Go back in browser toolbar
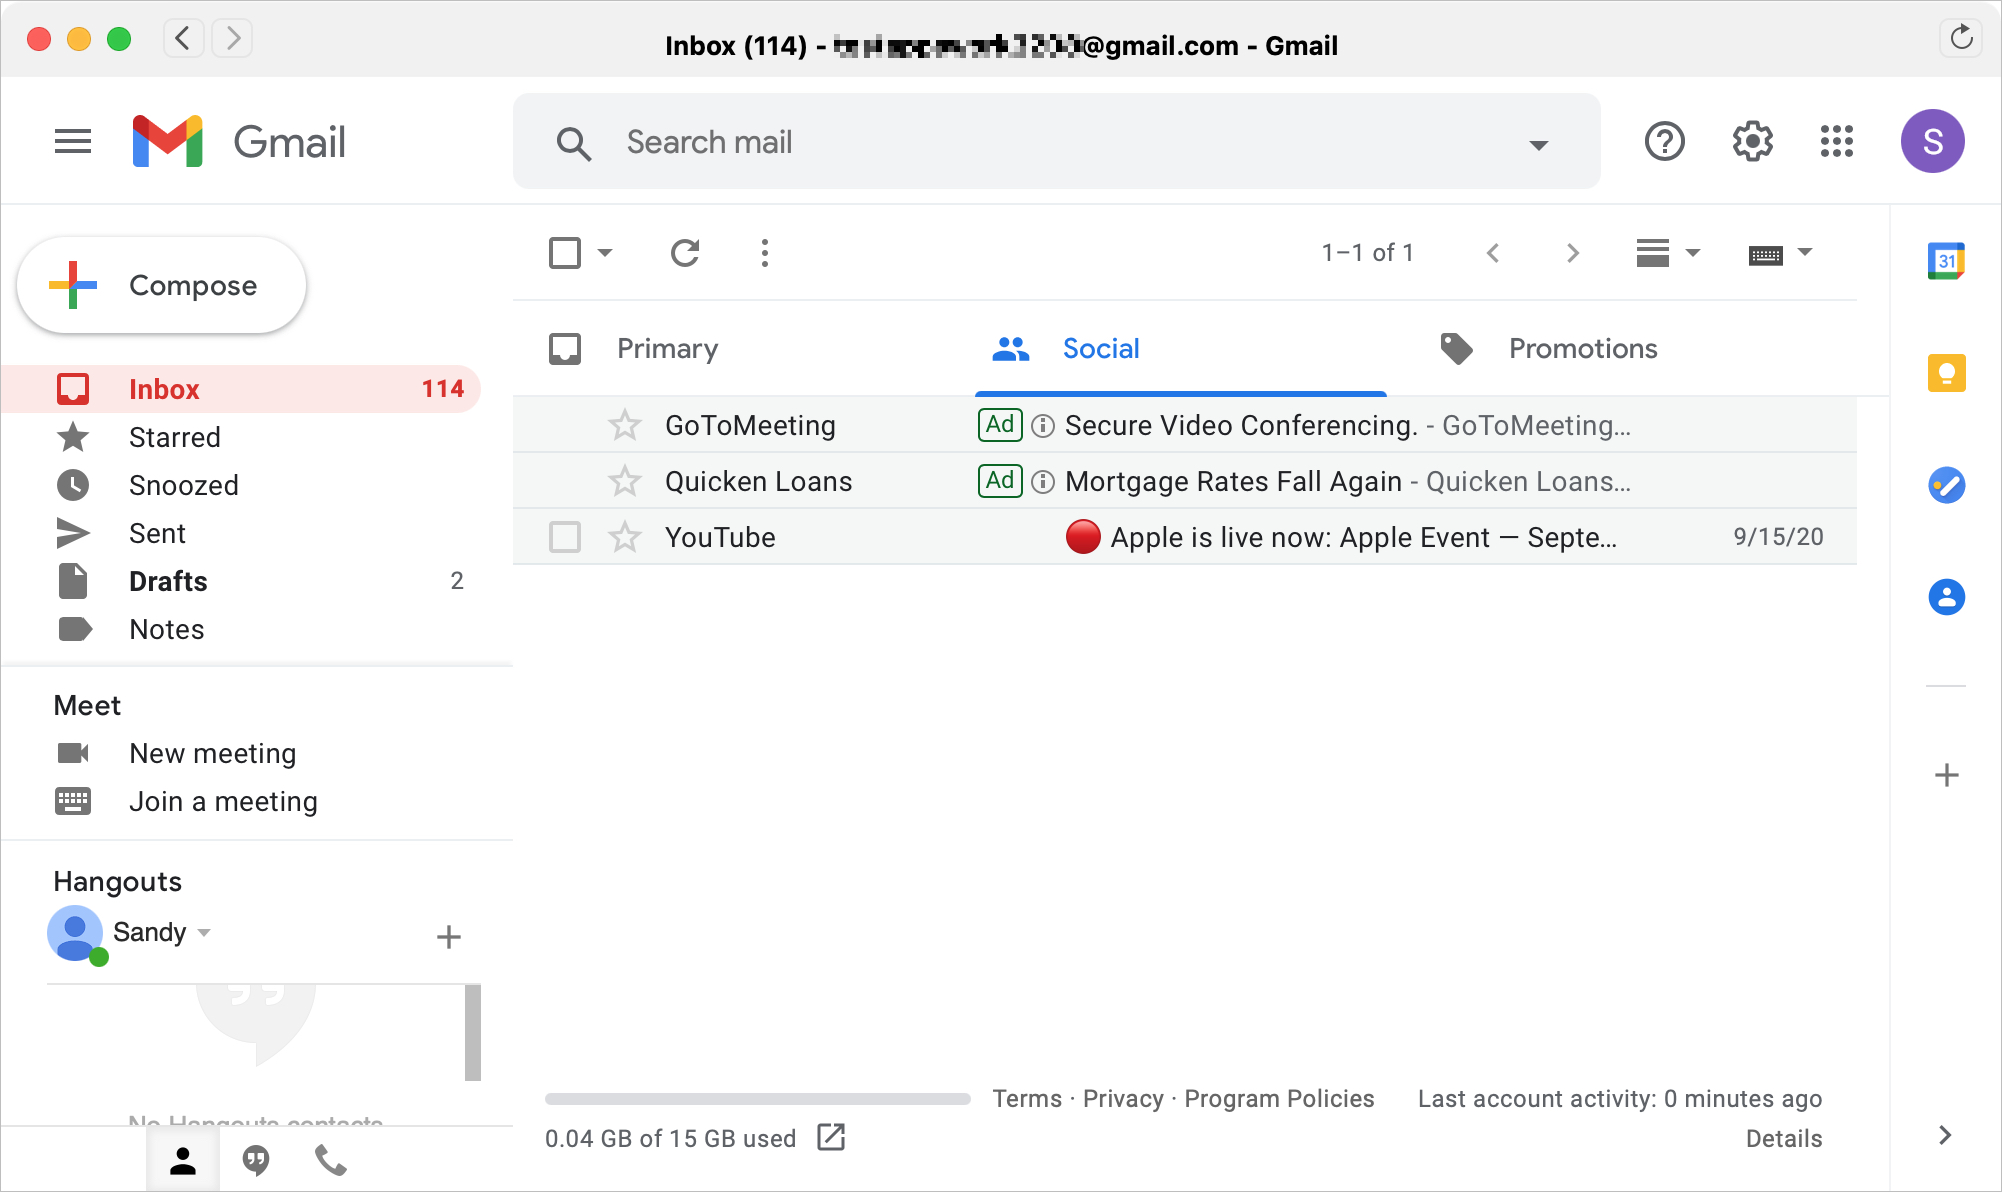2002x1192 pixels. (x=184, y=38)
